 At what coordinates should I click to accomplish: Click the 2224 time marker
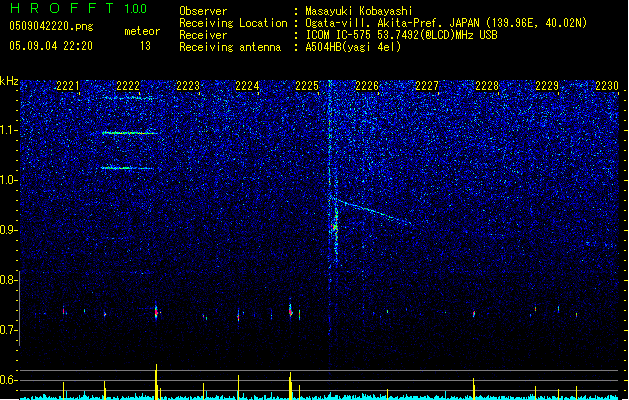[247, 86]
